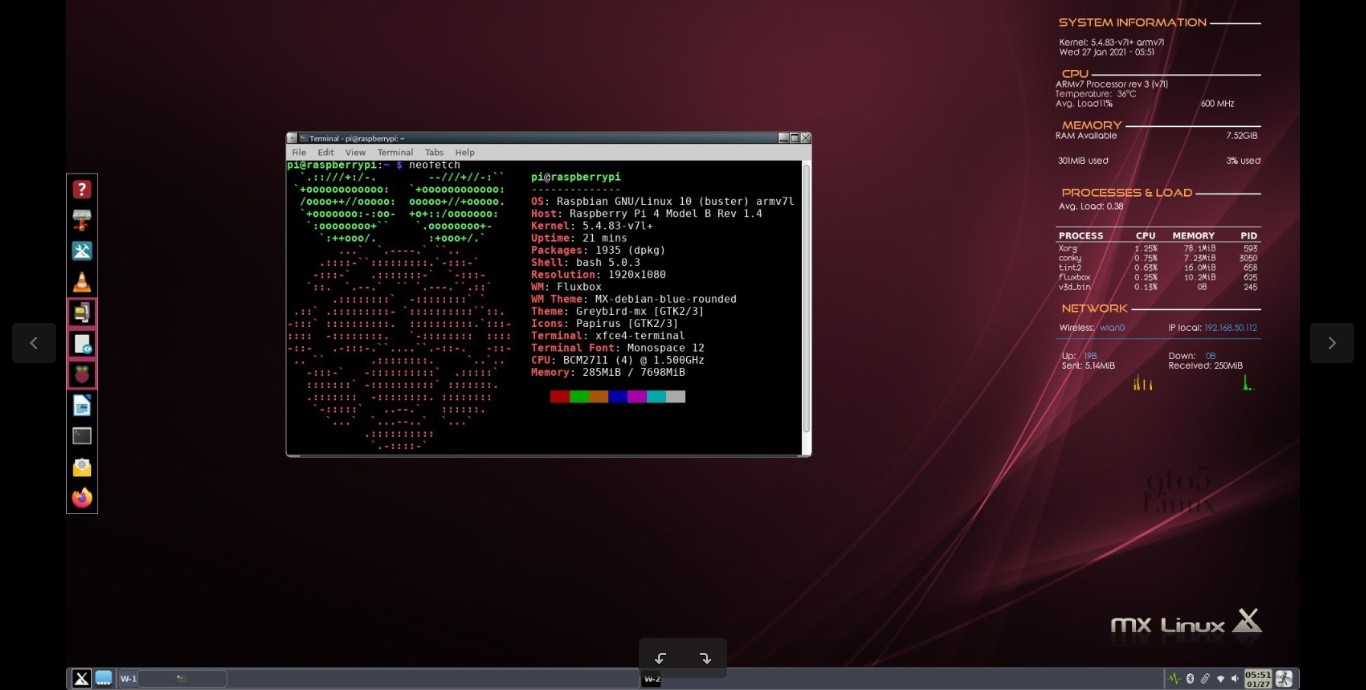Click the 'RAM Available' 7.52GiB value

tap(1242, 135)
